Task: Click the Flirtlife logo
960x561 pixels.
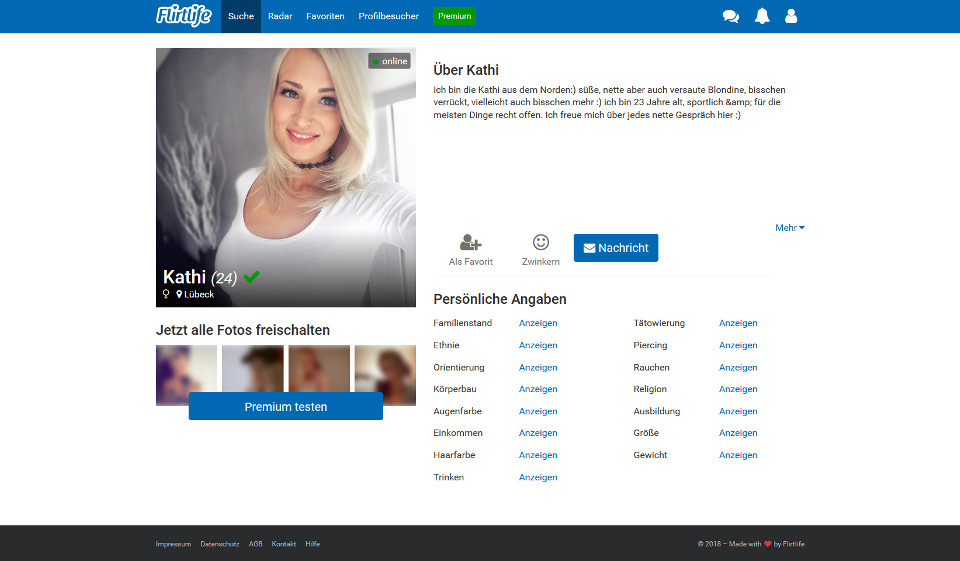Action: click(184, 16)
